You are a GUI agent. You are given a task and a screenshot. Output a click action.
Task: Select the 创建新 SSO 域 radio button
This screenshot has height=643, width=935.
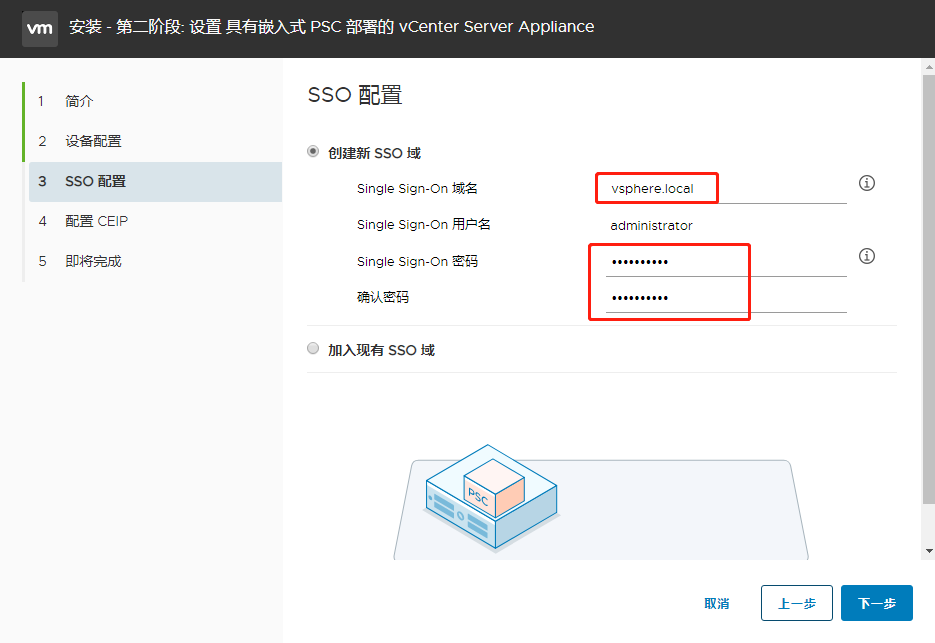coord(313,152)
